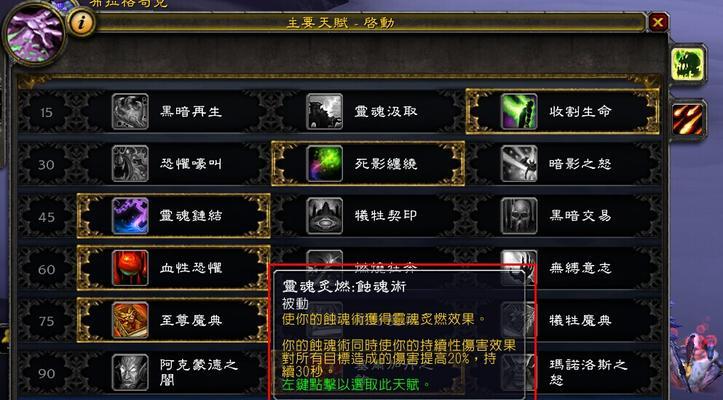This screenshot has height=400, width=723.
Task: Click the 至尊魔典 book icon
Action: click(x=130, y=320)
